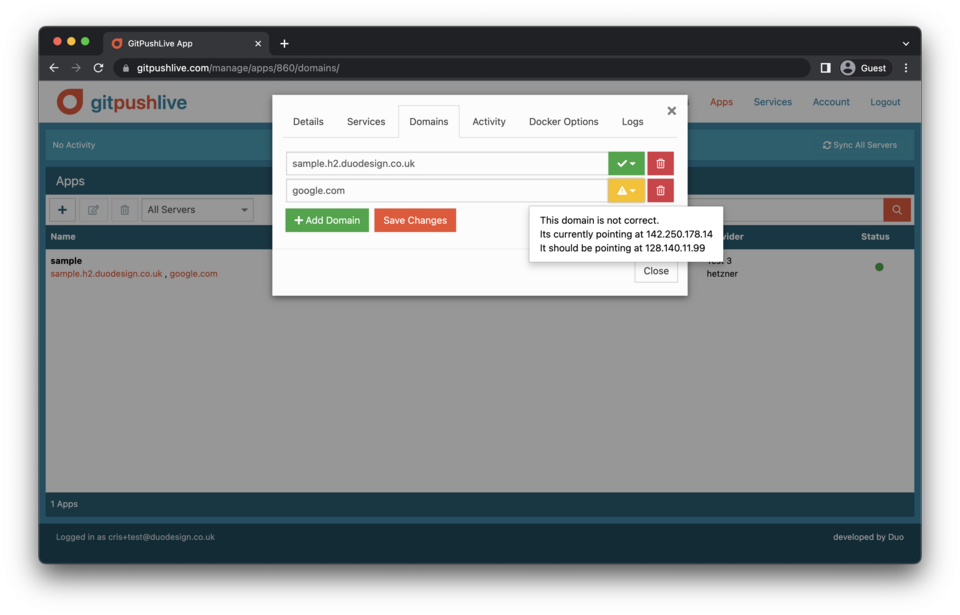Open a new browser tab

click(x=284, y=43)
